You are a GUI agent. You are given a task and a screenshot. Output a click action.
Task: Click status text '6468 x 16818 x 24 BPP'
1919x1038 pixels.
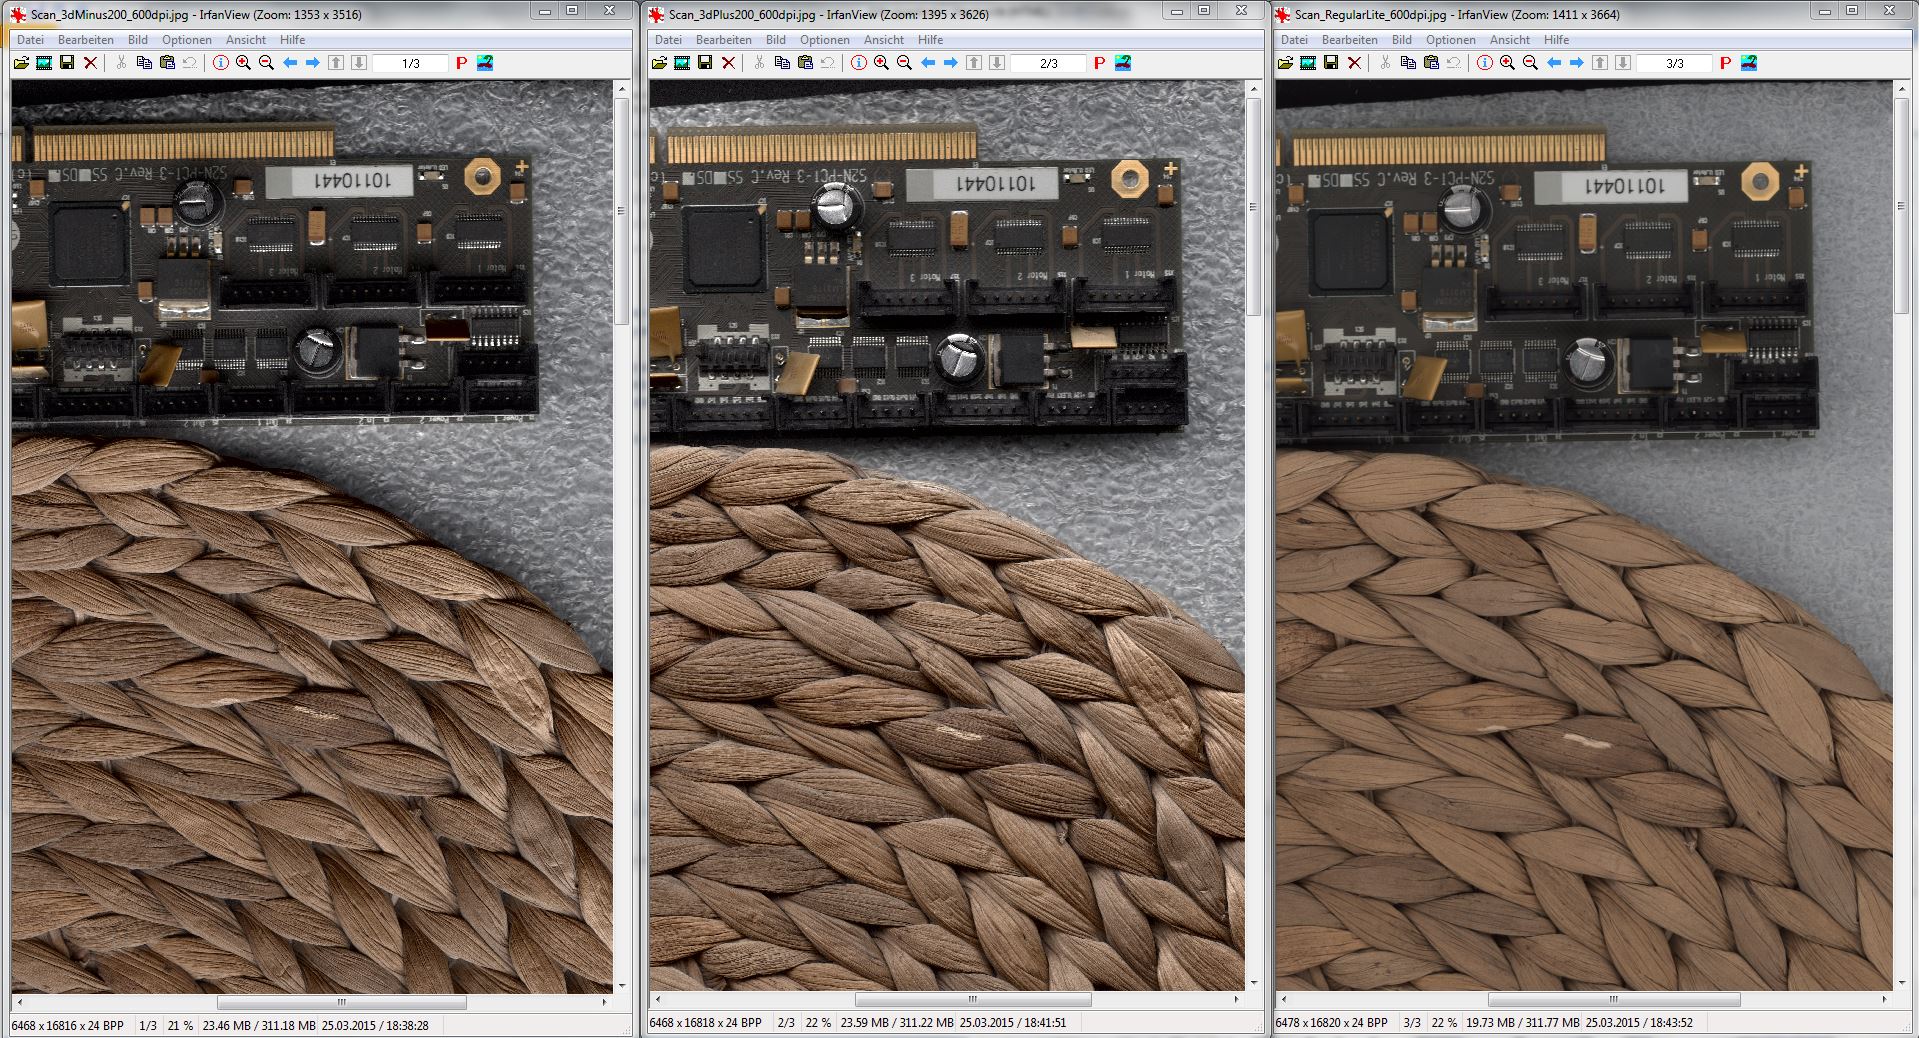click(706, 1023)
